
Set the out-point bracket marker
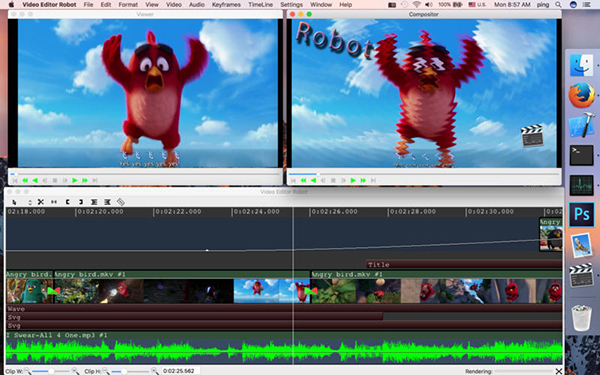pyautogui.click(x=81, y=202)
